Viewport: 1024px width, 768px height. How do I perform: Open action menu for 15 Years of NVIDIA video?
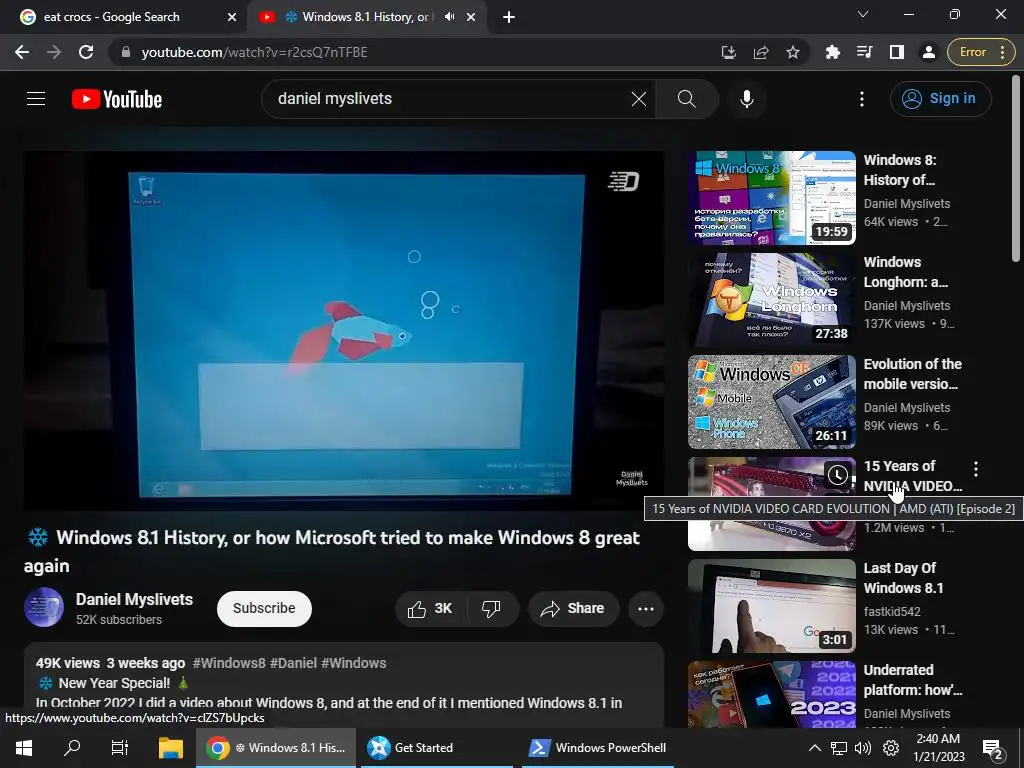click(x=976, y=468)
